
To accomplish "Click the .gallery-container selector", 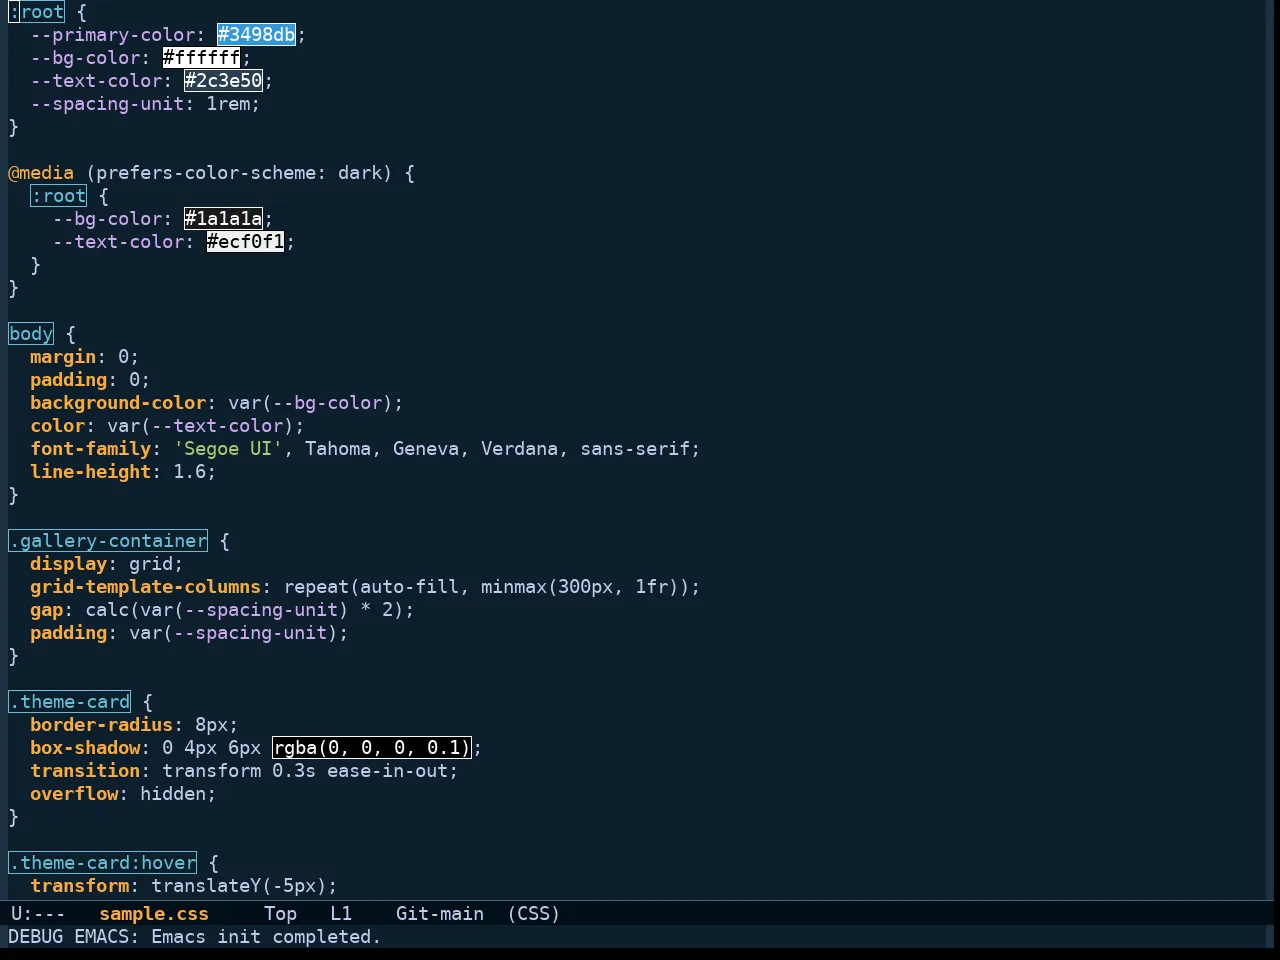I will click(x=108, y=541).
